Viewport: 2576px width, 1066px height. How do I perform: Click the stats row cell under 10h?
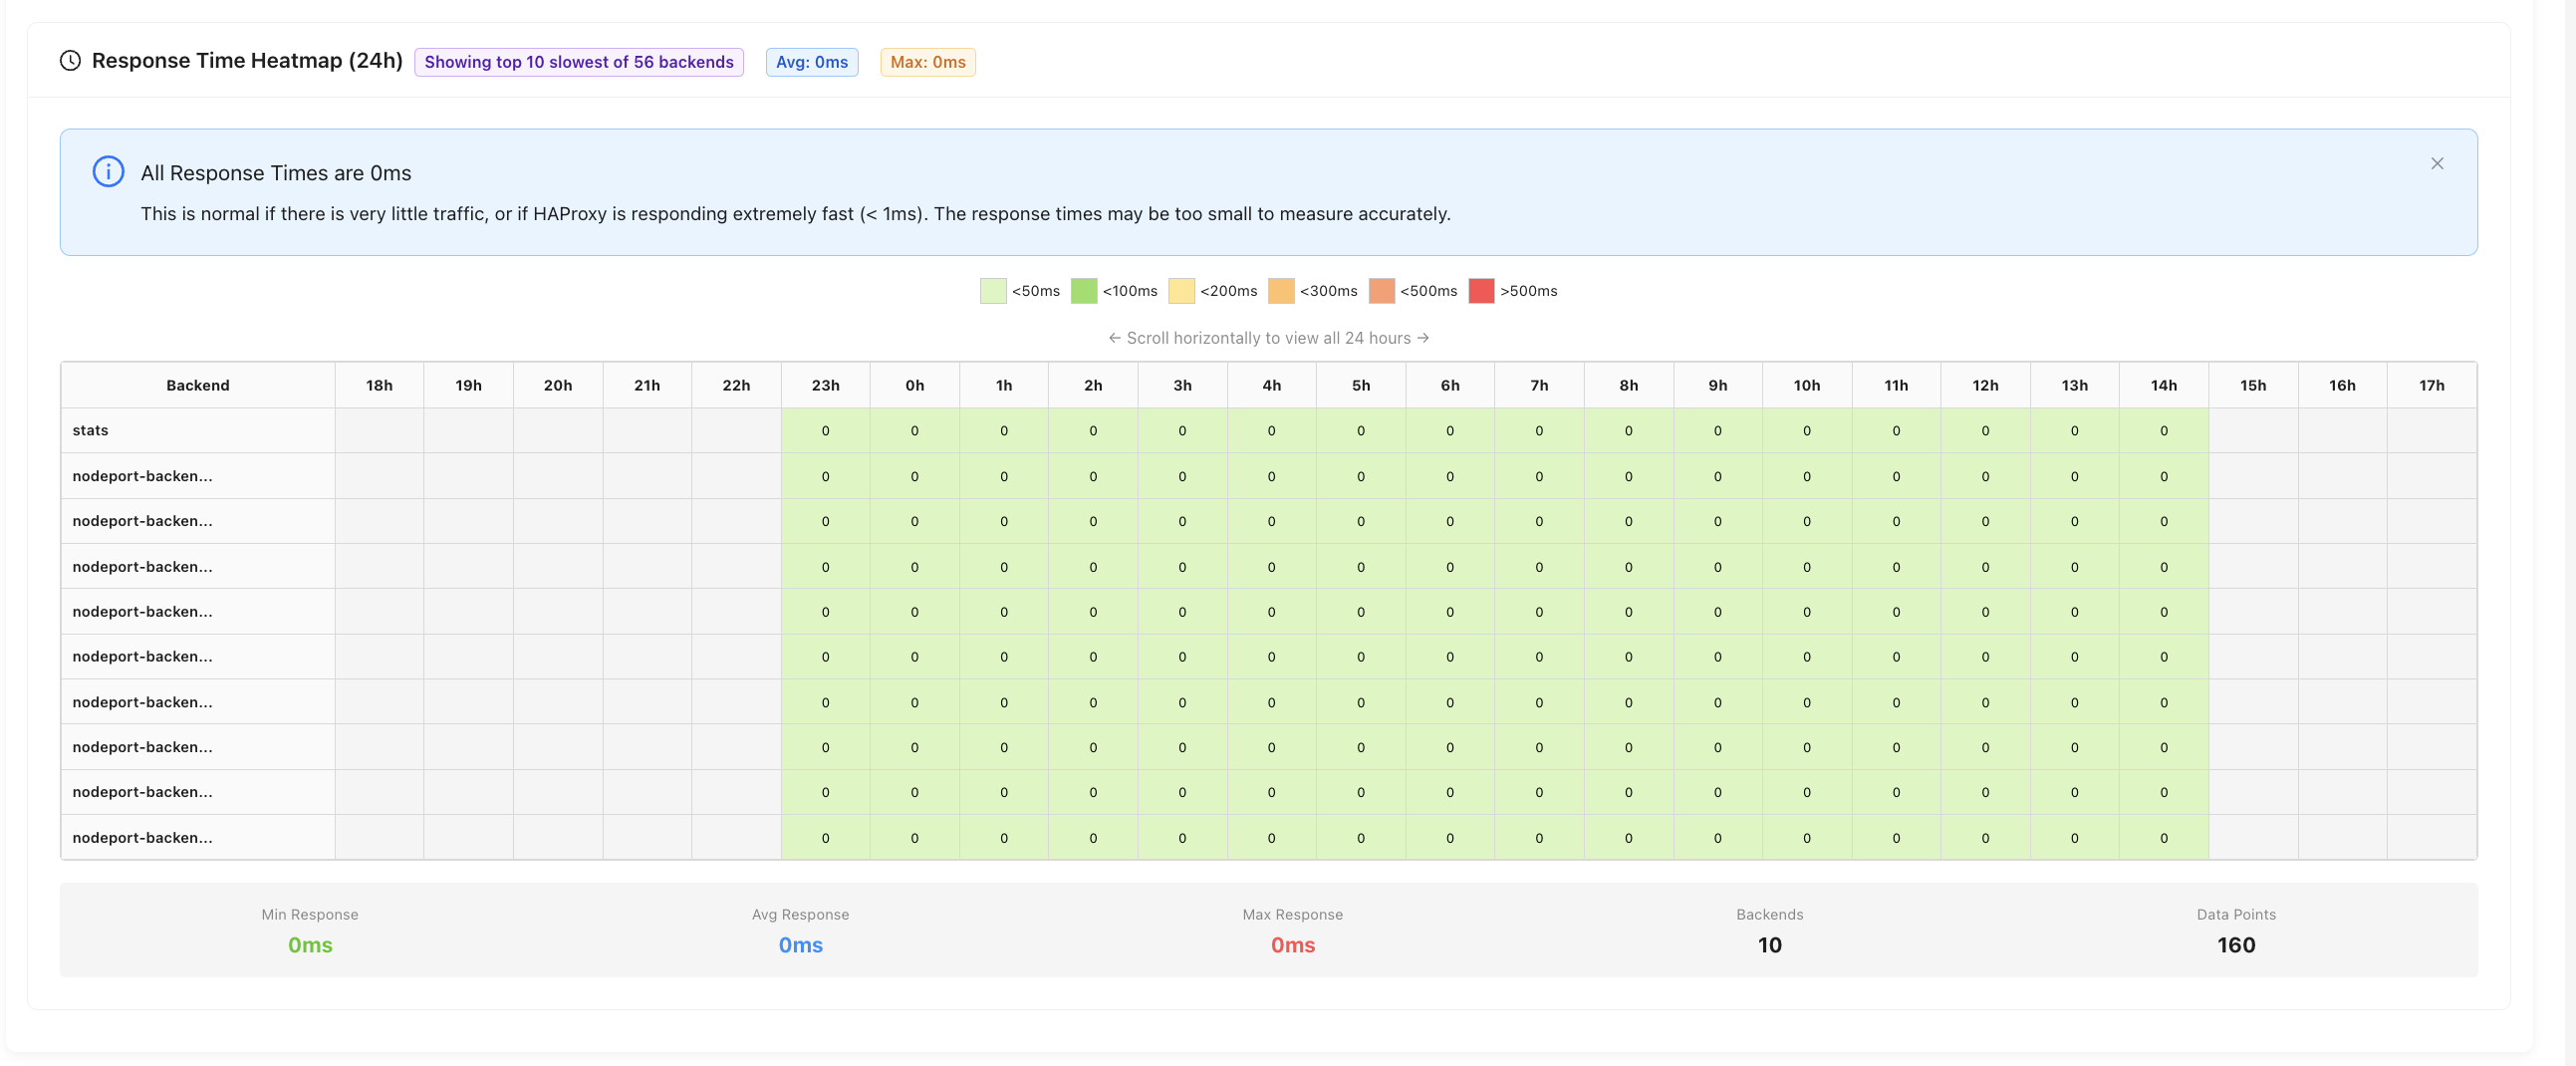point(1807,430)
